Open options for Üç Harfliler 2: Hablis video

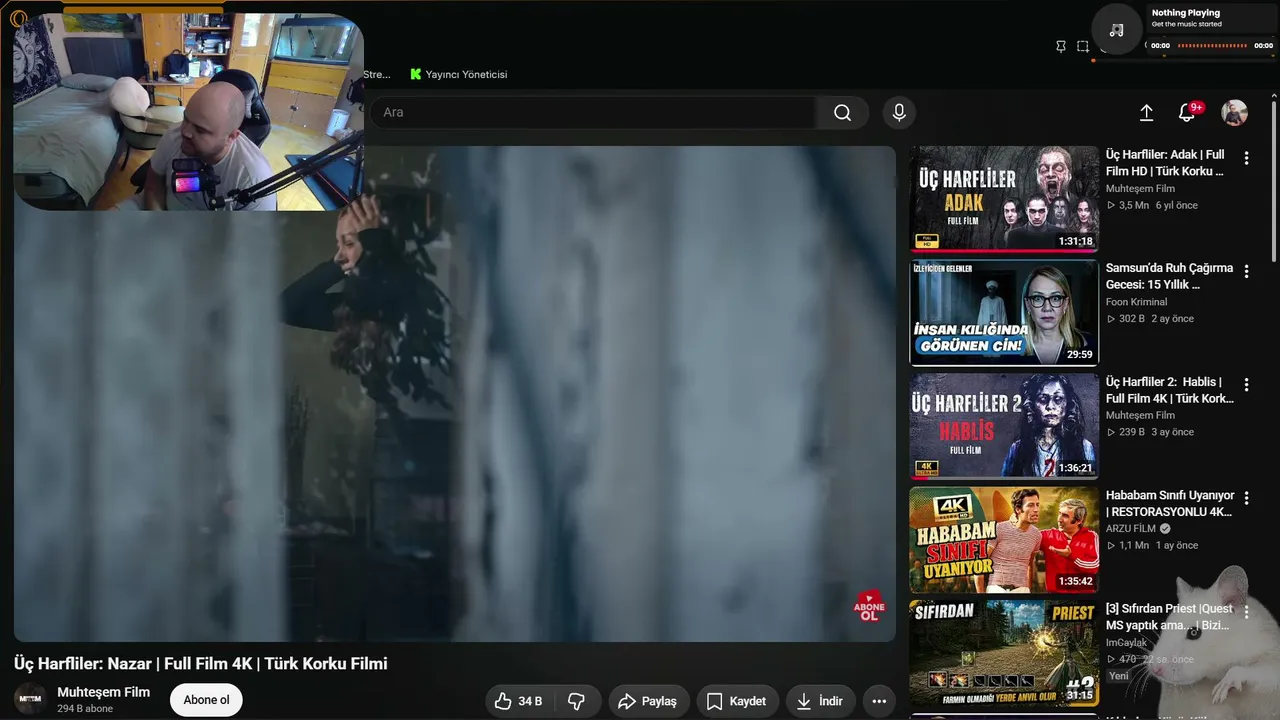pyautogui.click(x=1246, y=385)
